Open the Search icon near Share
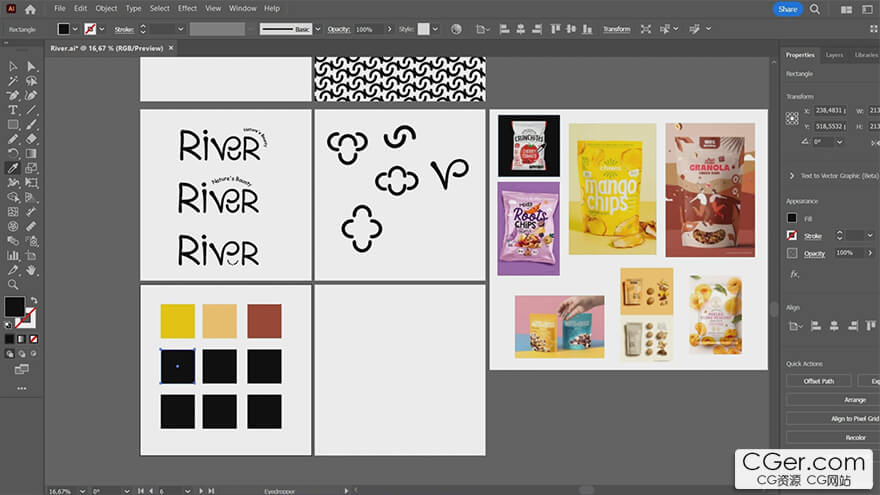The height and width of the screenshot is (495, 880). tap(815, 9)
